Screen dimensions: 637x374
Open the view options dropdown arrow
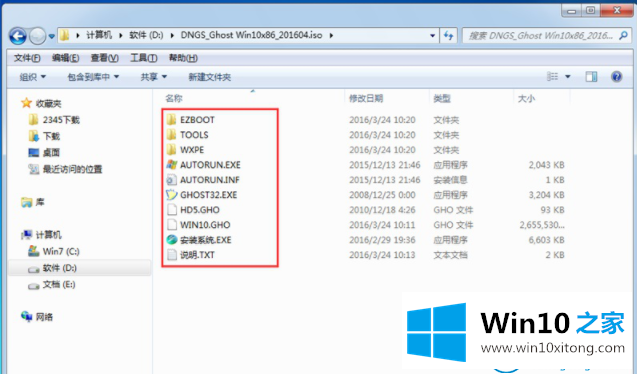coord(568,76)
